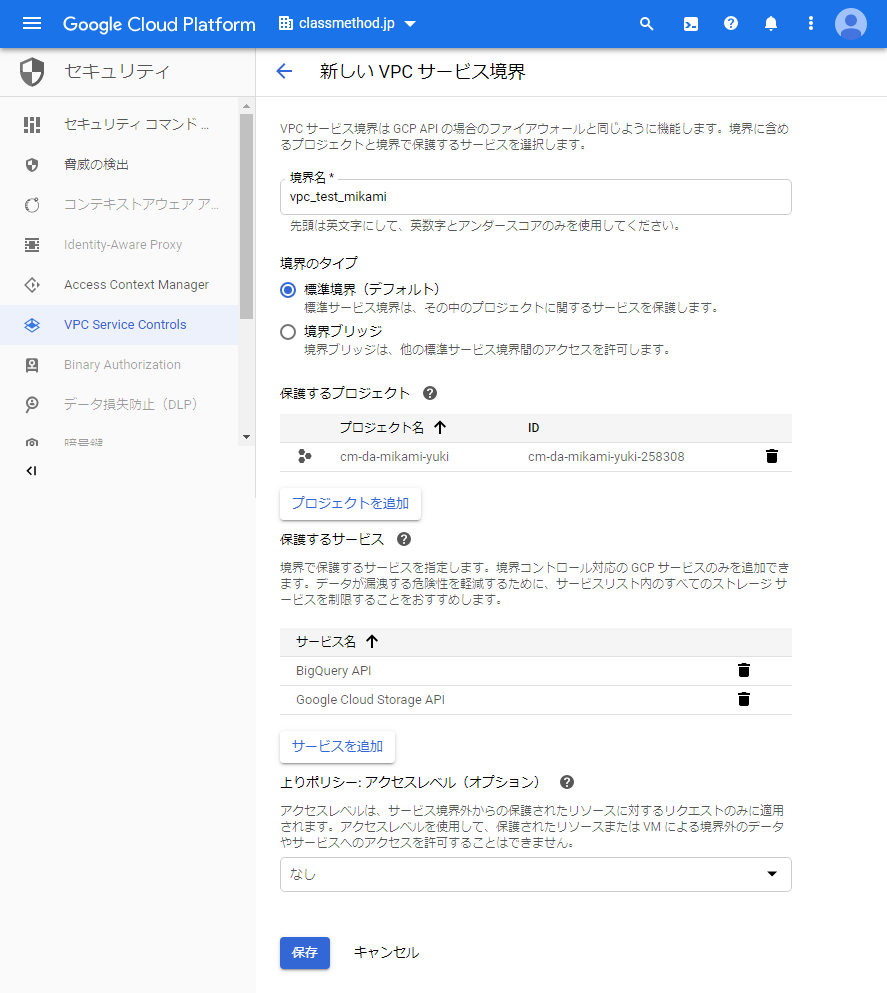
Task: Click the search icon in top bar
Action: coord(646,23)
